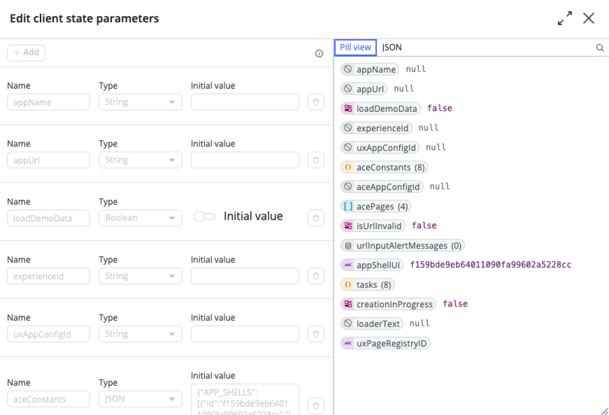Screen dimensions: 609x415
Task: Open the JSON Type dropdown for aceConstants
Action: pyautogui.click(x=140, y=399)
